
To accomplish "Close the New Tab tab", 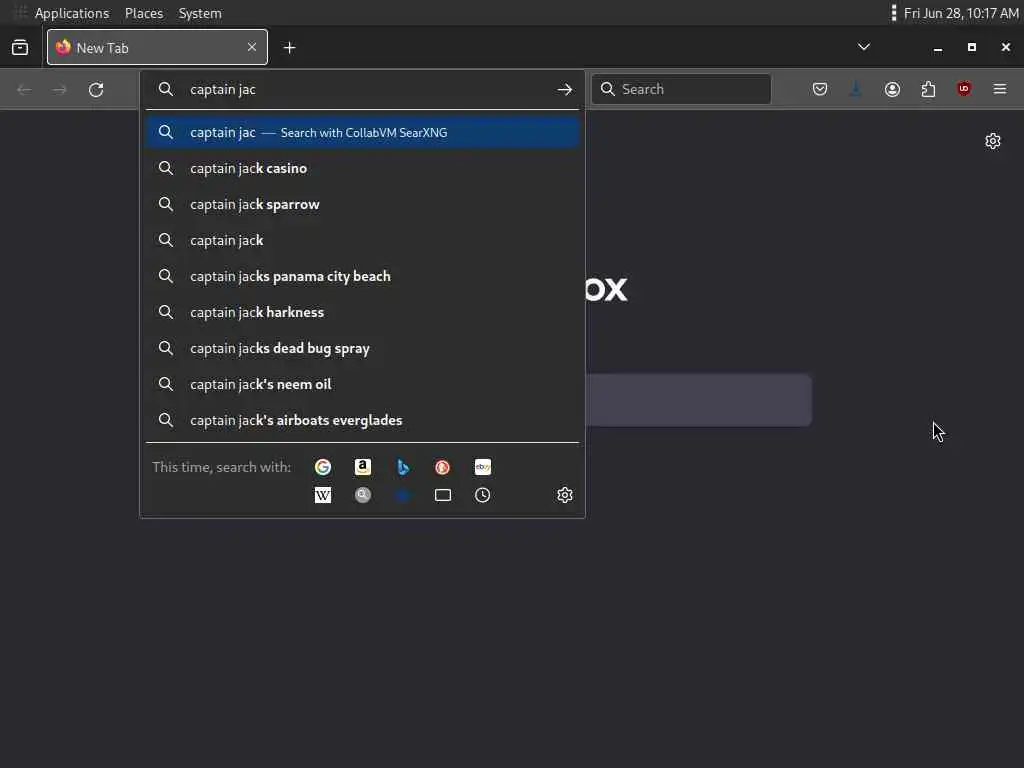I will (x=252, y=47).
